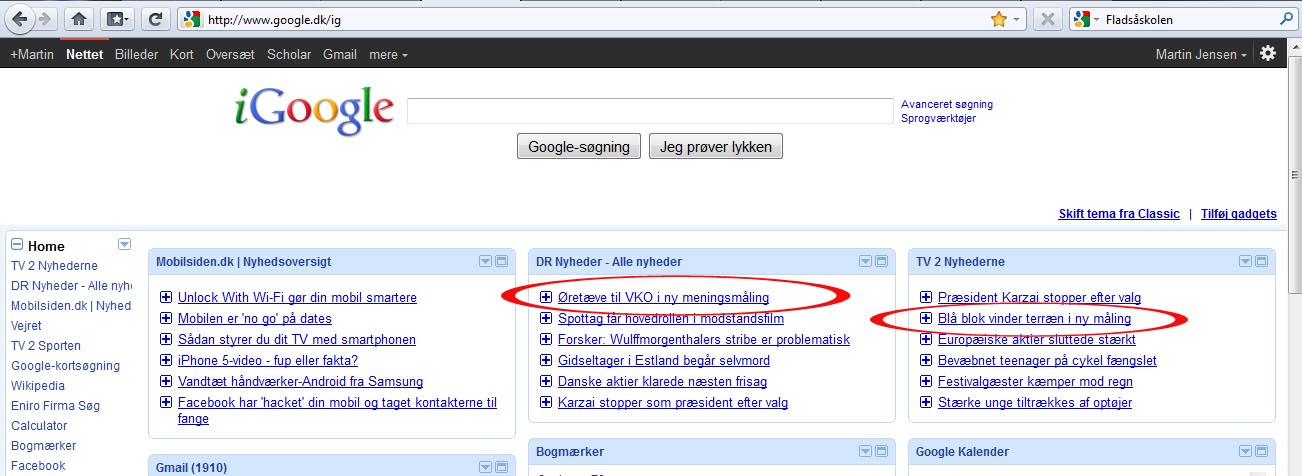Image resolution: width=1302 pixels, height=476 pixels.
Task: Open the Bogmærker gadget menu arrow
Action: click(x=865, y=452)
